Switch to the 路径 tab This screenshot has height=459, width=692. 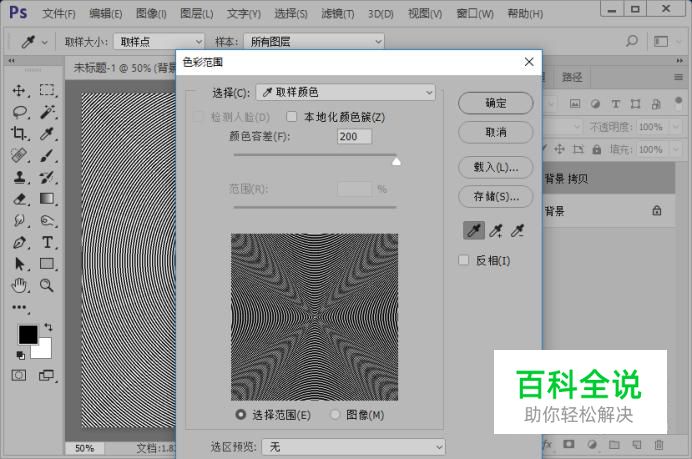click(x=572, y=77)
